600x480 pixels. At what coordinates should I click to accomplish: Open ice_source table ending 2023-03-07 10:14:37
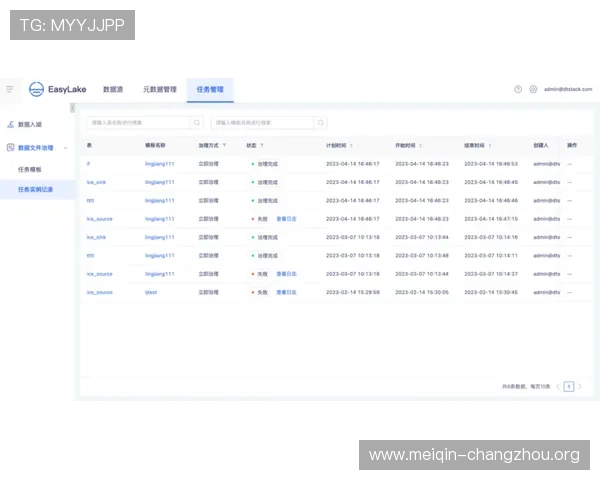(99, 274)
